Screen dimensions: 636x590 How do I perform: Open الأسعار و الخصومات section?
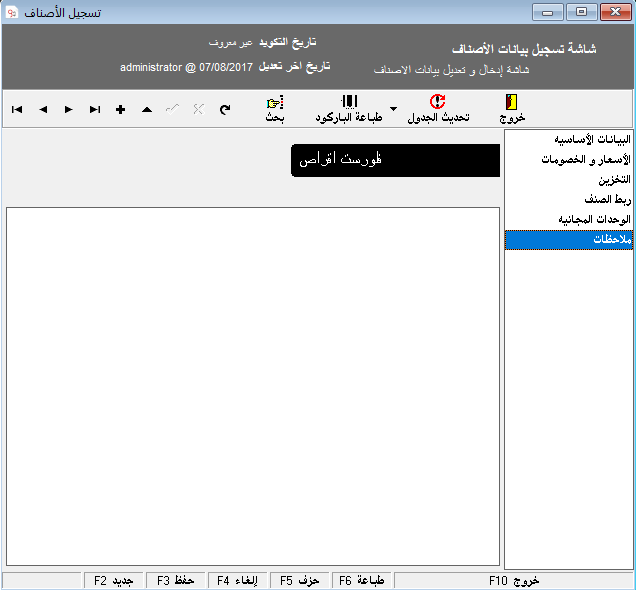pos(569,159)
